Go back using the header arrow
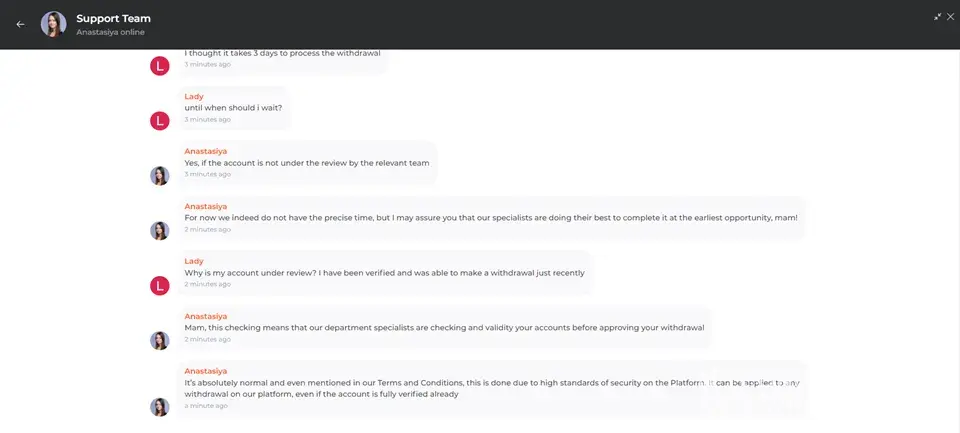Image resolution: width=960 pixels, height=433 pixels. click(x=20, y=24)
